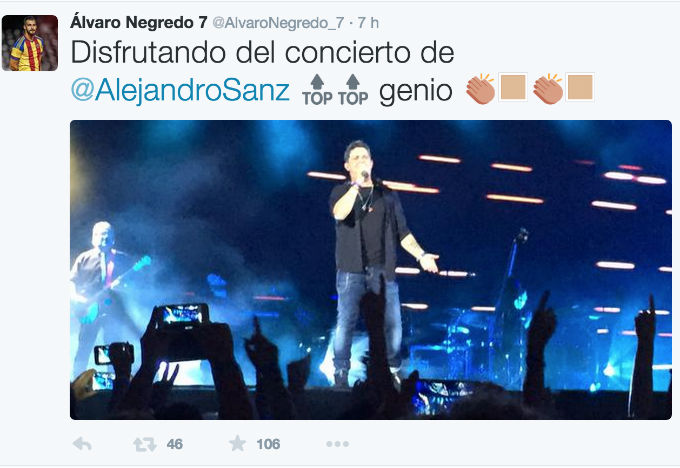This screenshot has width=680, height=468.
Task: Open Álvaro Negredo's profile picture
Action: 30,43
